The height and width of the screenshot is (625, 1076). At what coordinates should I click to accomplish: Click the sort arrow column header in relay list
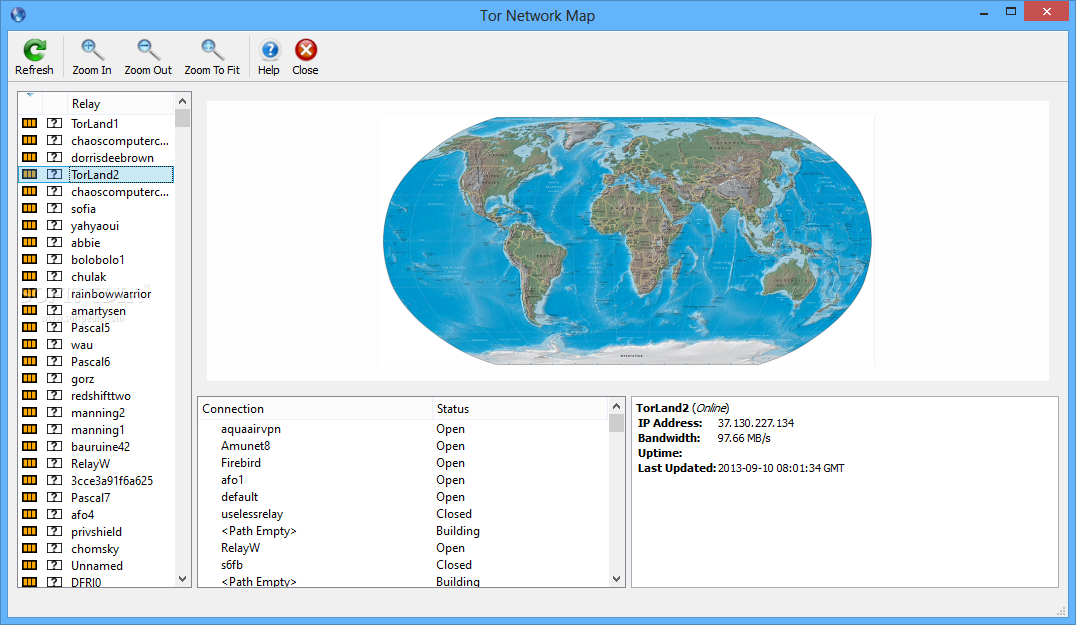click(x=30, y=104)
